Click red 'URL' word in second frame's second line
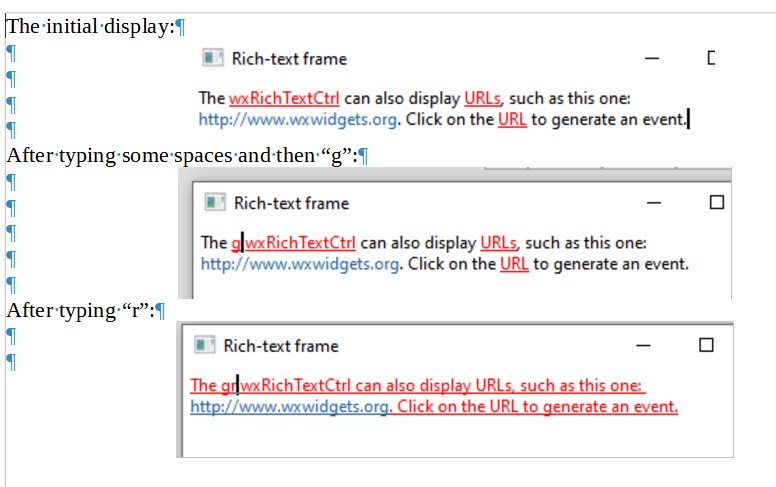 (x=514, y=264)
